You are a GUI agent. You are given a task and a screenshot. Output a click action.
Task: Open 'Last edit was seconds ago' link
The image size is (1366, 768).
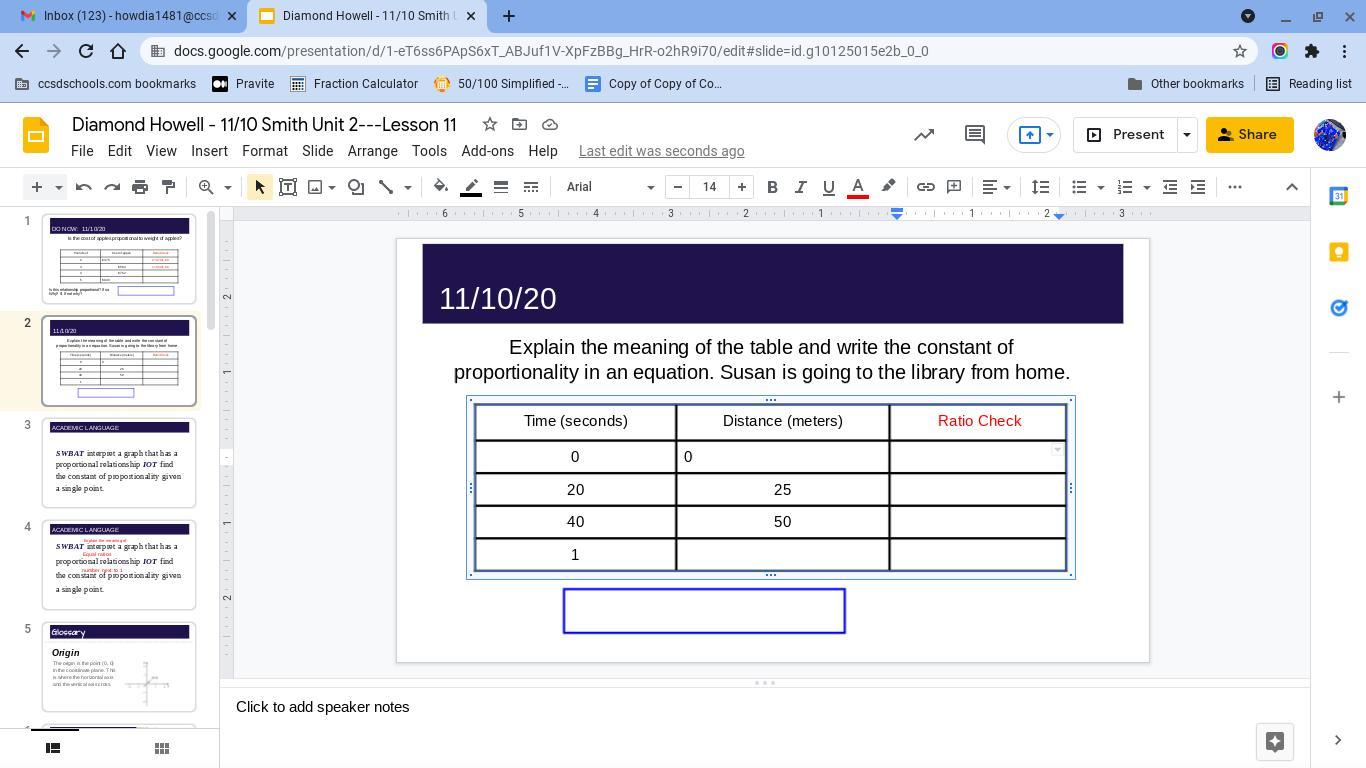pyautogui.click(x=661, y=151)
